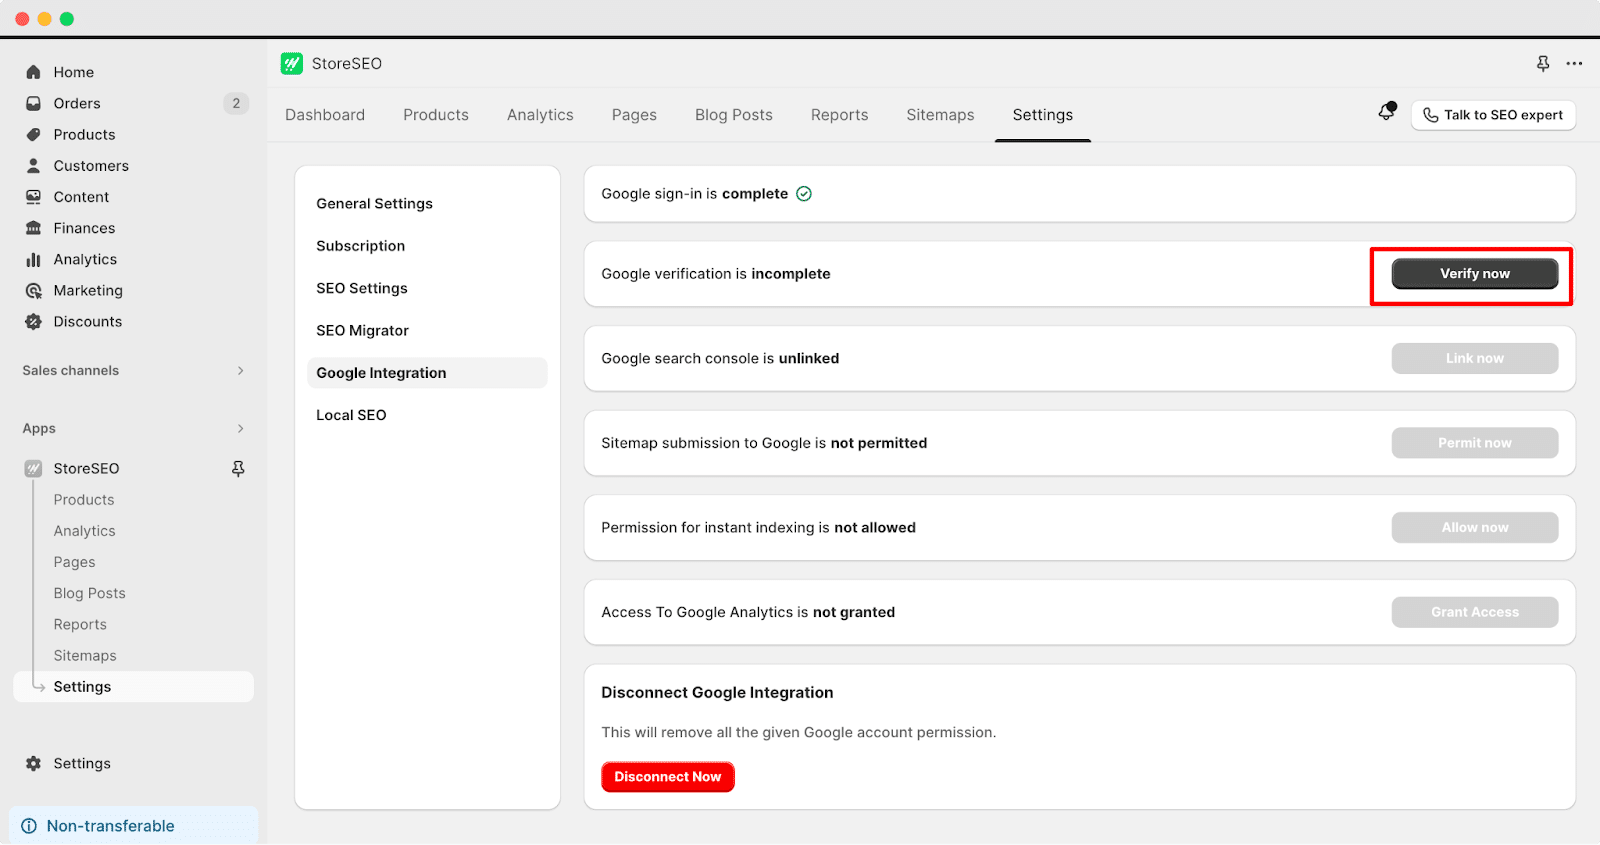Open the SEO Migrator section
1600x845 pixels.
click(427, 330)
